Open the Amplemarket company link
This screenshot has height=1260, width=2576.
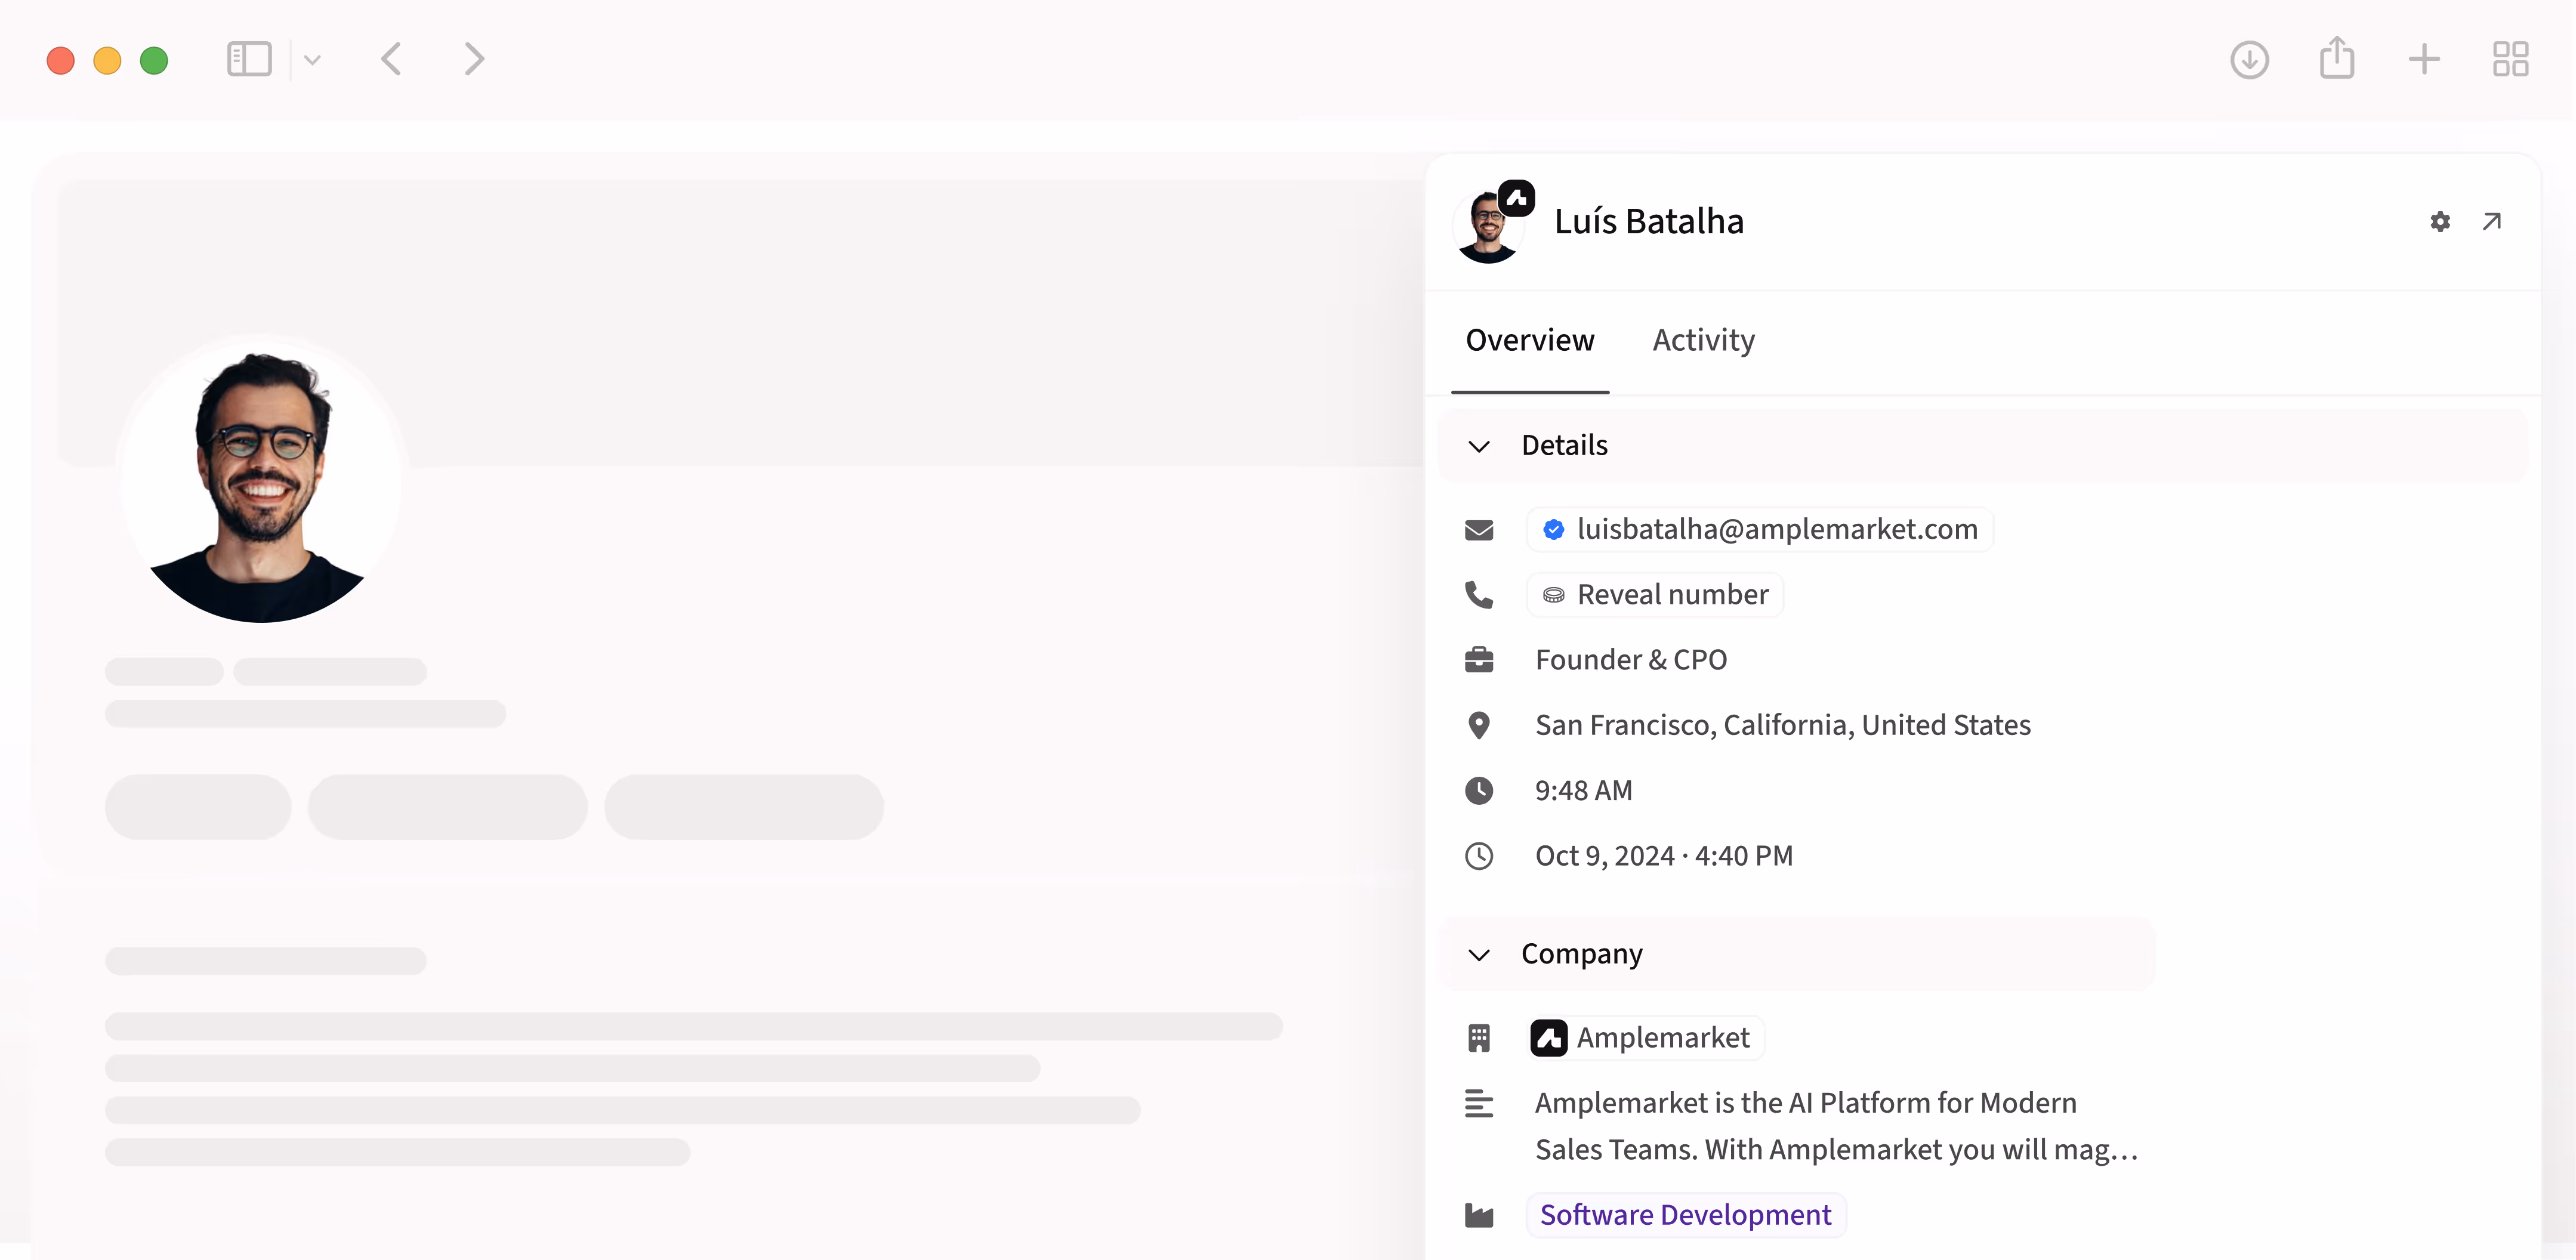click(1647, 1038)
